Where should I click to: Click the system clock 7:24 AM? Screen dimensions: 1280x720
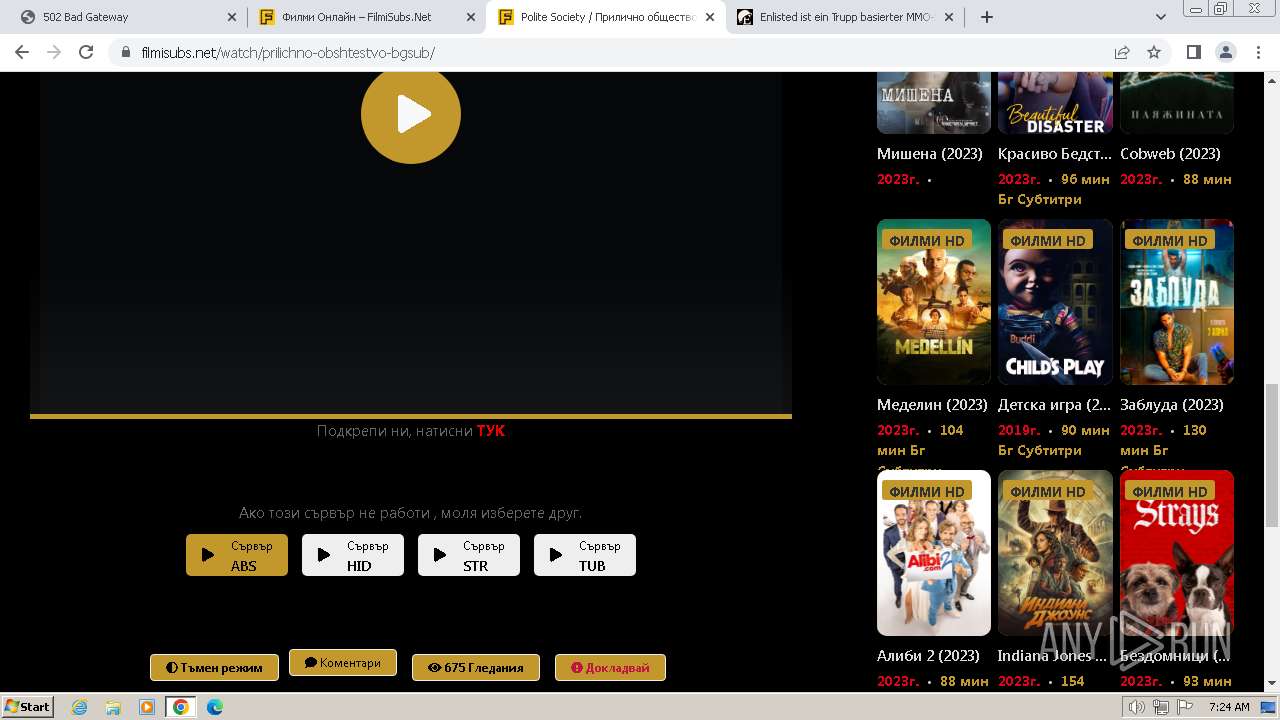coord(1229,707)
